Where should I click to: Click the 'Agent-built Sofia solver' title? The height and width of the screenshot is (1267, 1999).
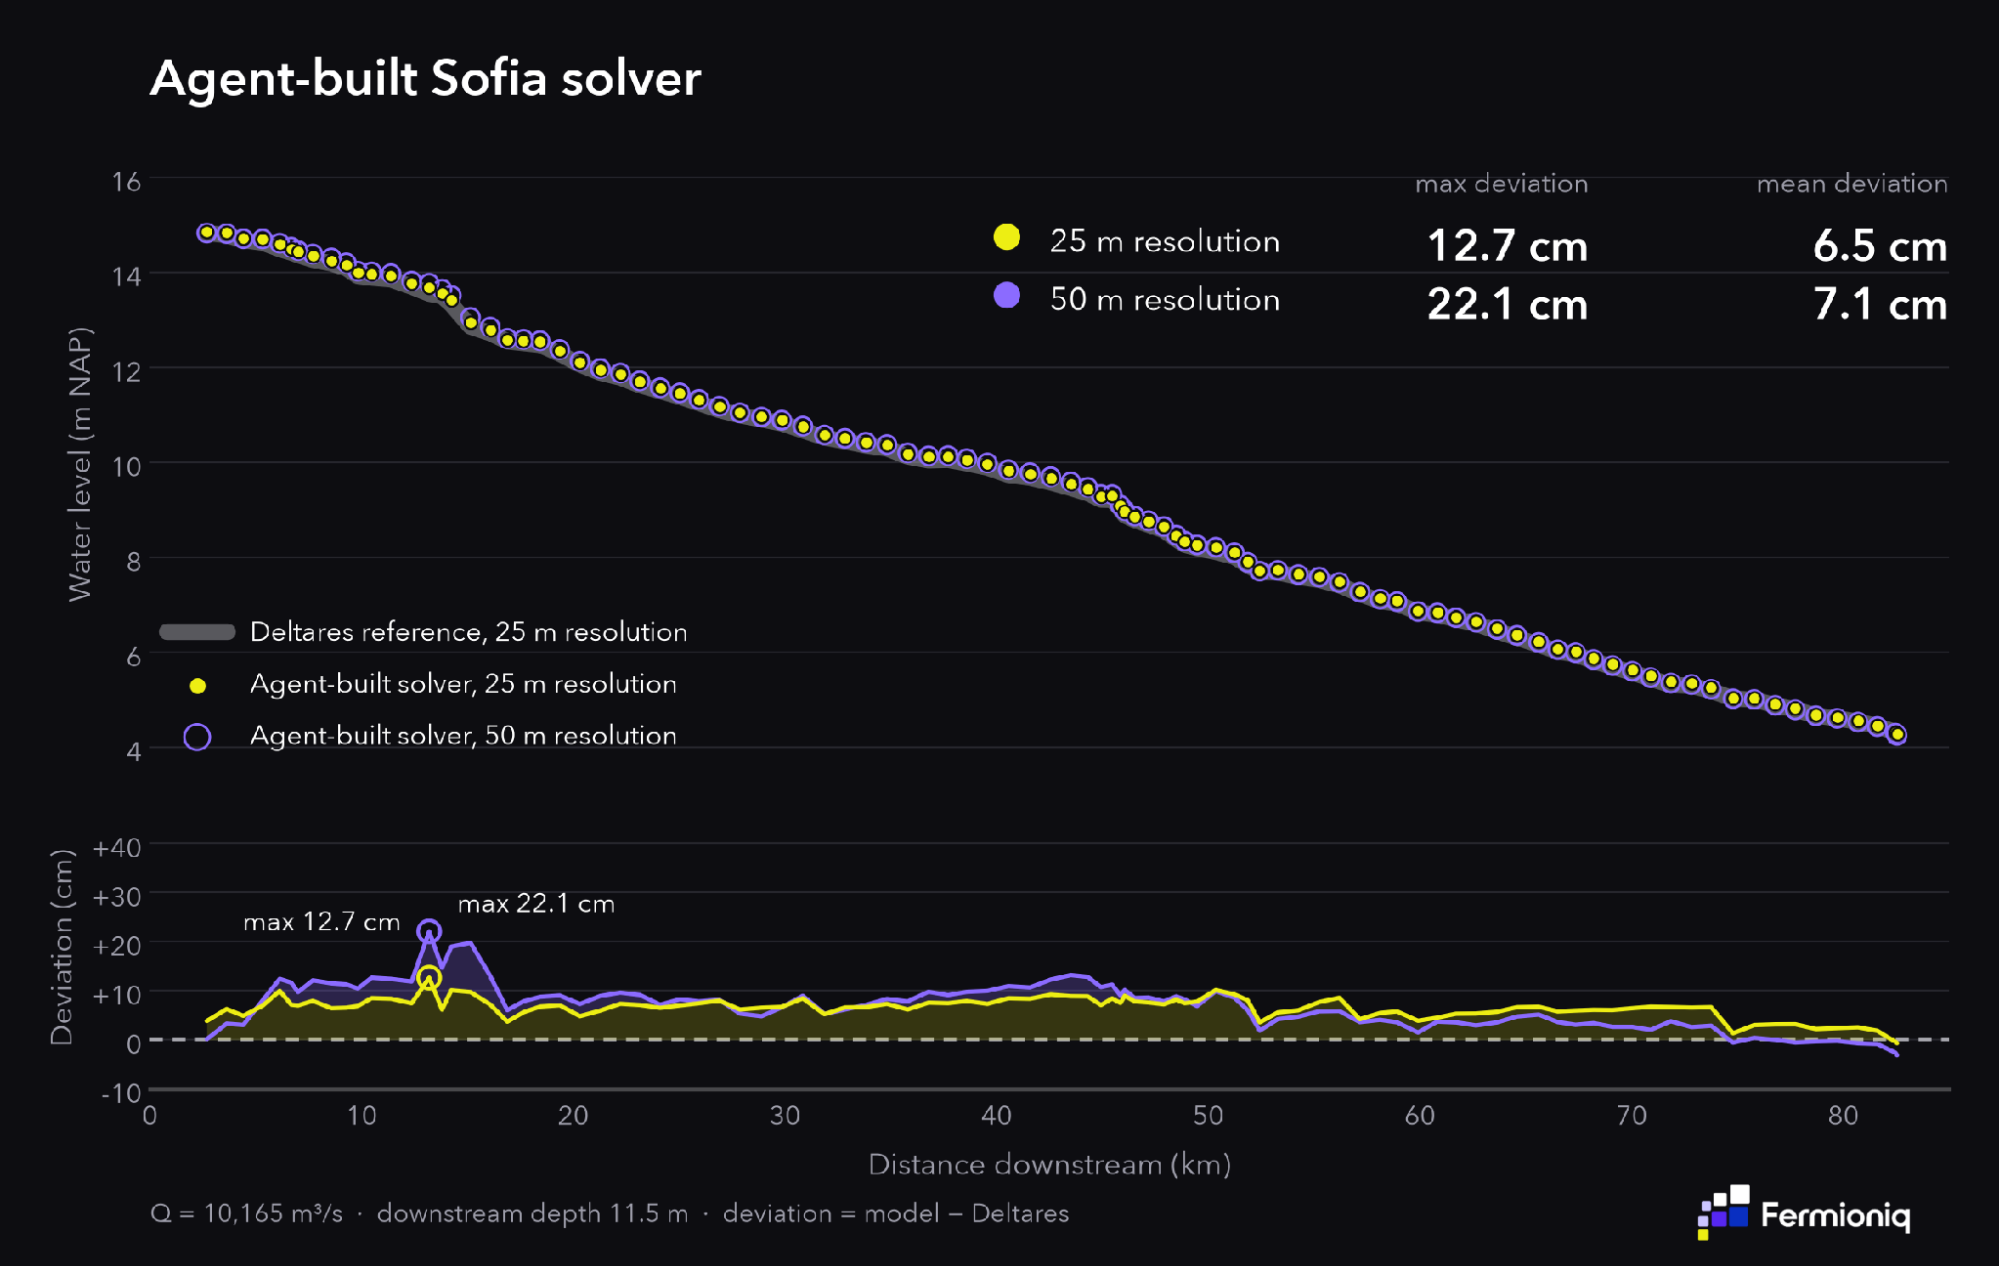coord(426,78)
